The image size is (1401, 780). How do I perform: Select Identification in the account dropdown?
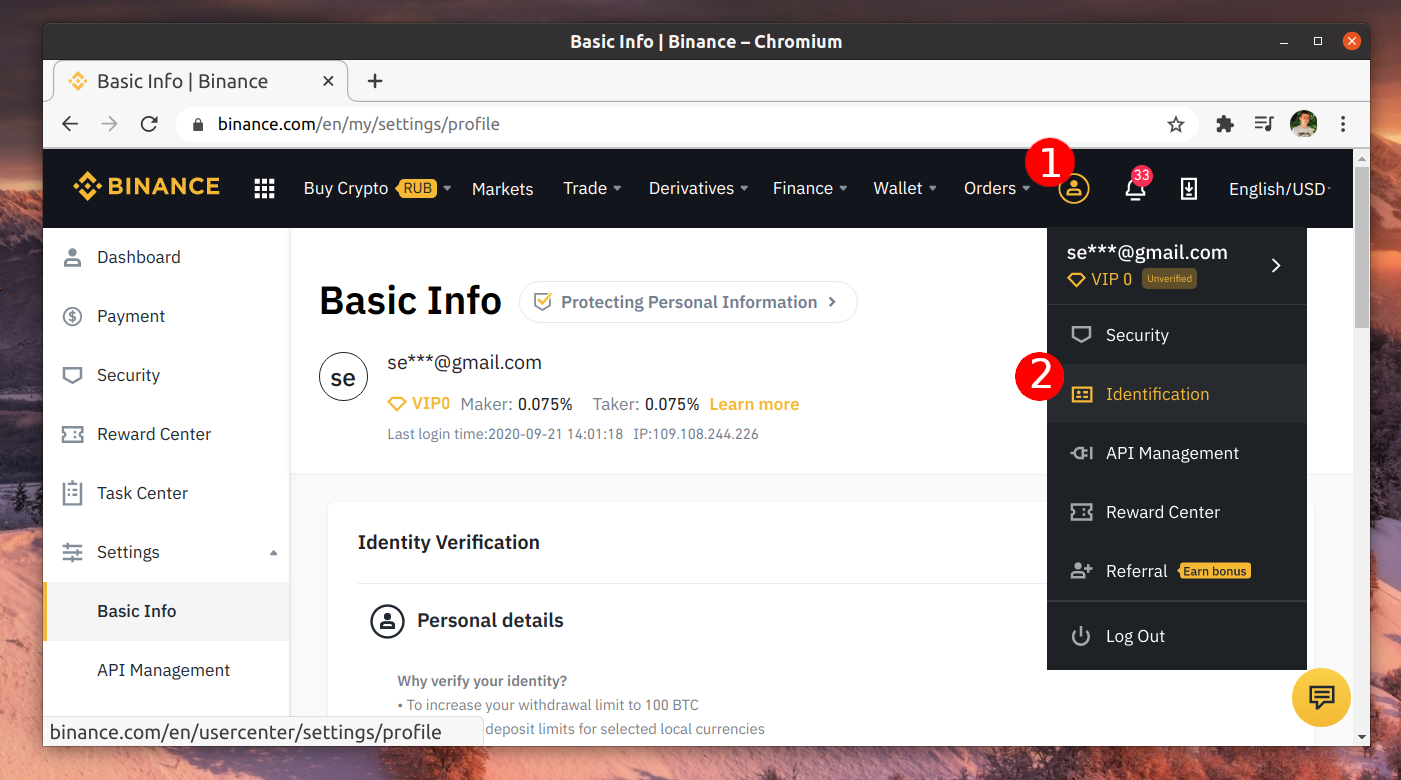1177,394
